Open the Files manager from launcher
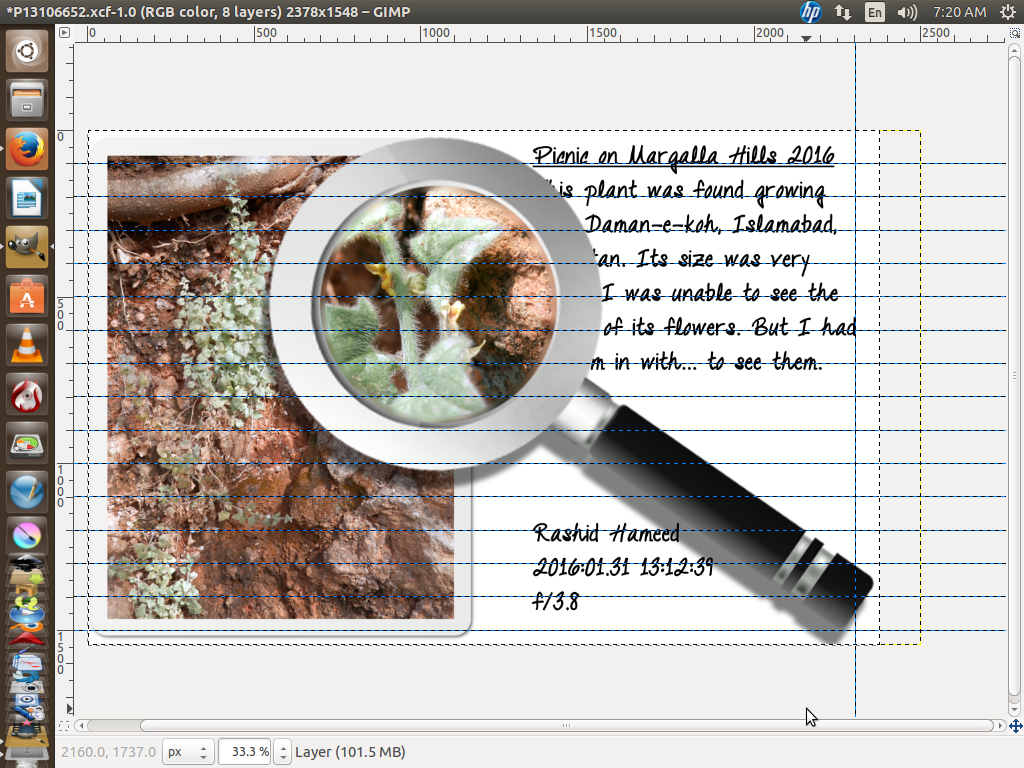1024x768 pixels. coord(27,100)
